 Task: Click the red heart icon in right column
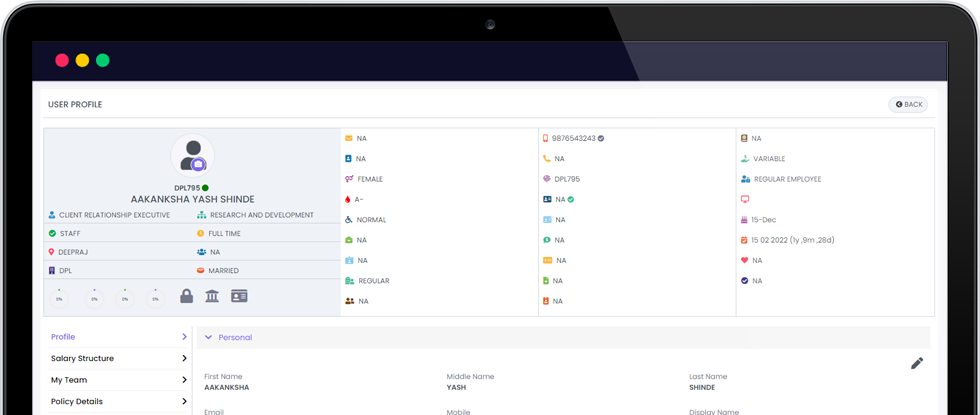744,260
